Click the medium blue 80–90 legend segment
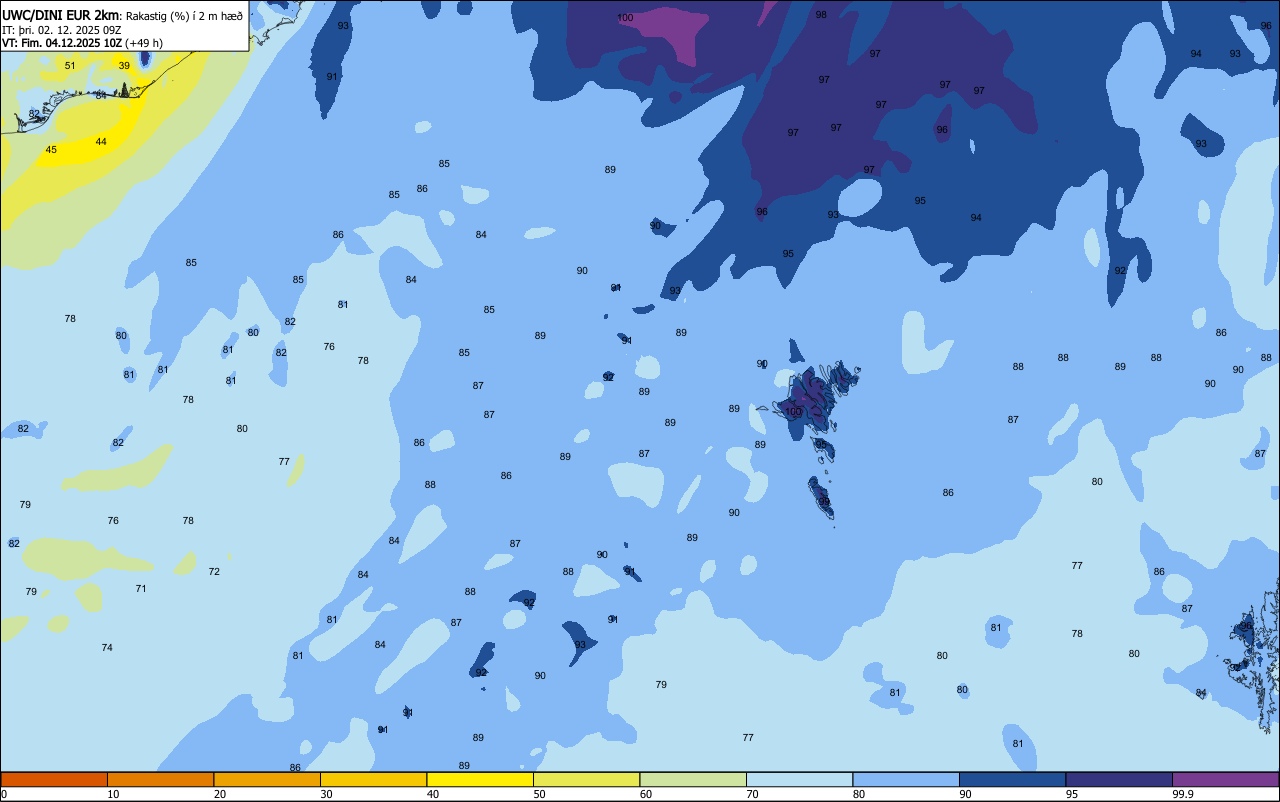 (906, 779)
